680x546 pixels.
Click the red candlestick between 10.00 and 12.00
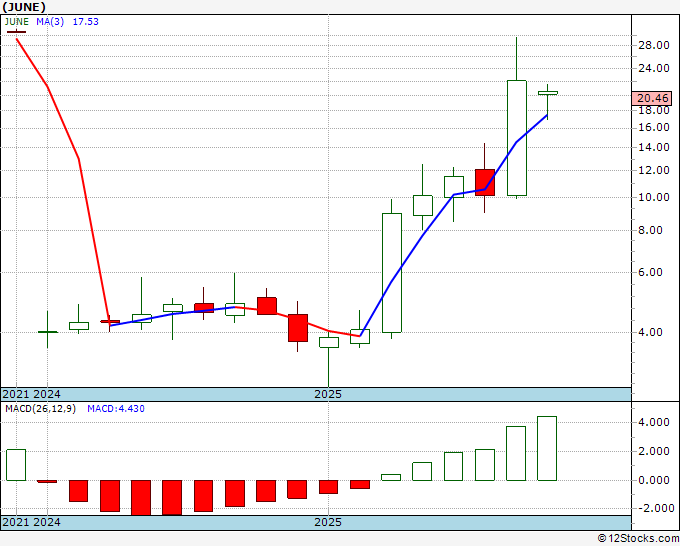click(485, 183)
